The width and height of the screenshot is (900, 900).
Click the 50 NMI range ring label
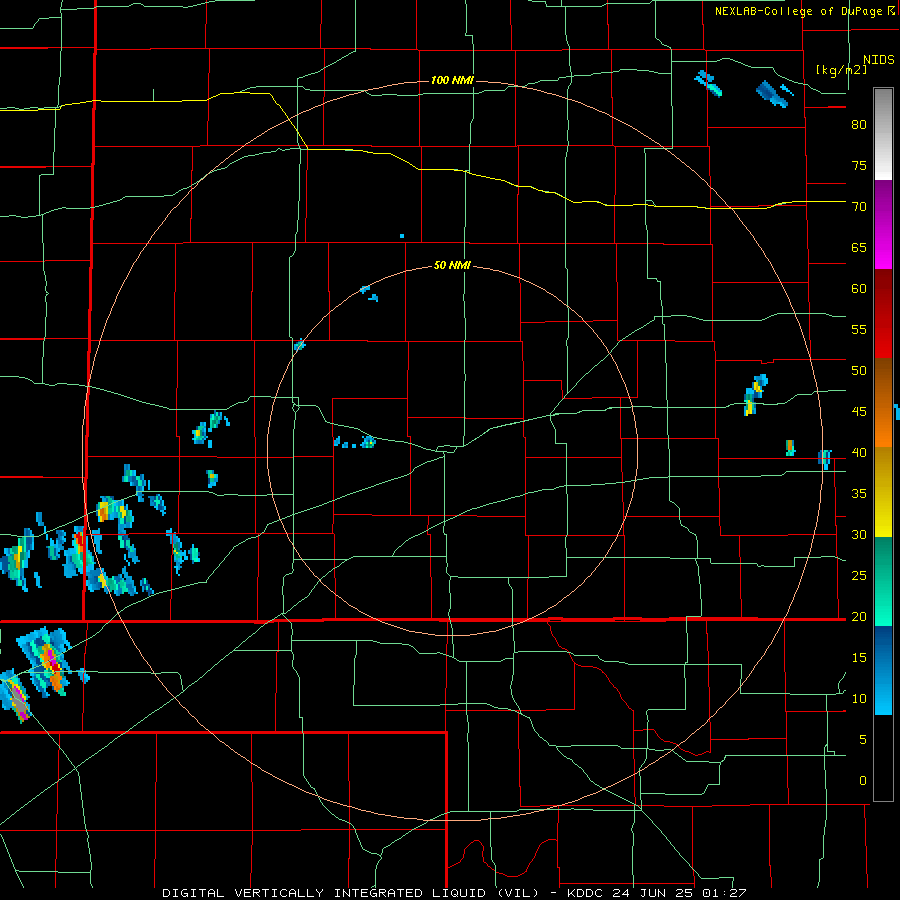(x=452, y=265)
